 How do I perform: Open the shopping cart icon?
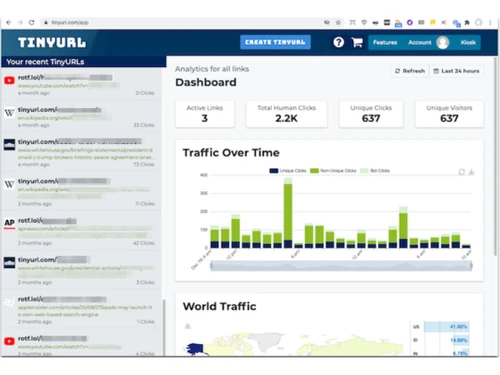tap(357, 42)
